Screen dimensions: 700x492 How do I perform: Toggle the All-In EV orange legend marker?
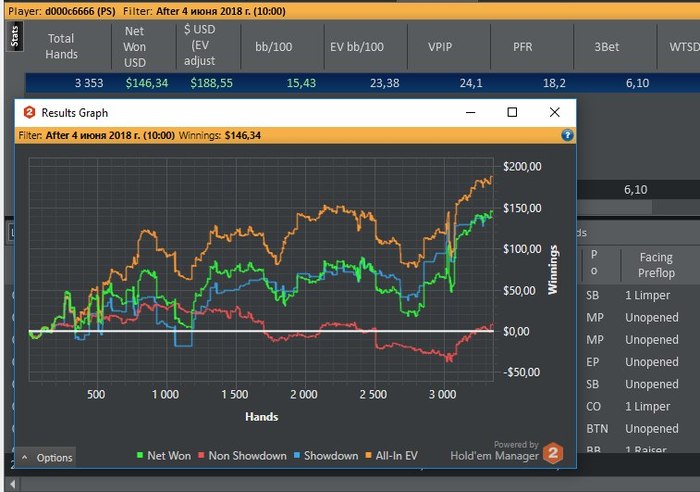368,455
